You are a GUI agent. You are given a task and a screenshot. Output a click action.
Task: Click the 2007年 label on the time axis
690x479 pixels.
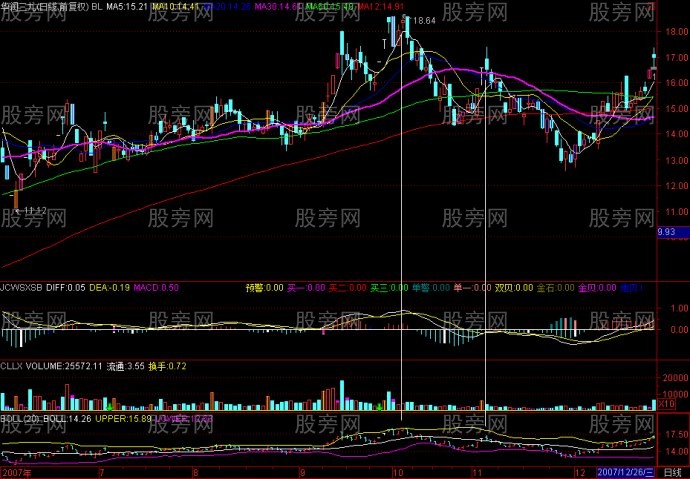(16, 473)
